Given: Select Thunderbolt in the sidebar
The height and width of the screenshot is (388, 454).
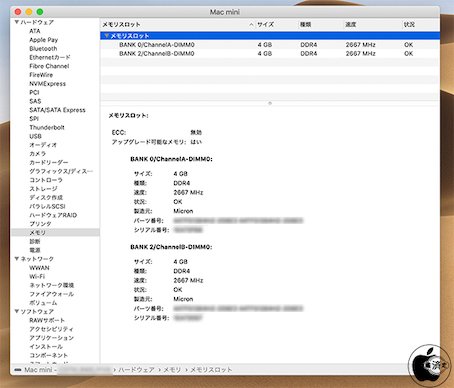Looking at the screenshot, I should point(47,127).
